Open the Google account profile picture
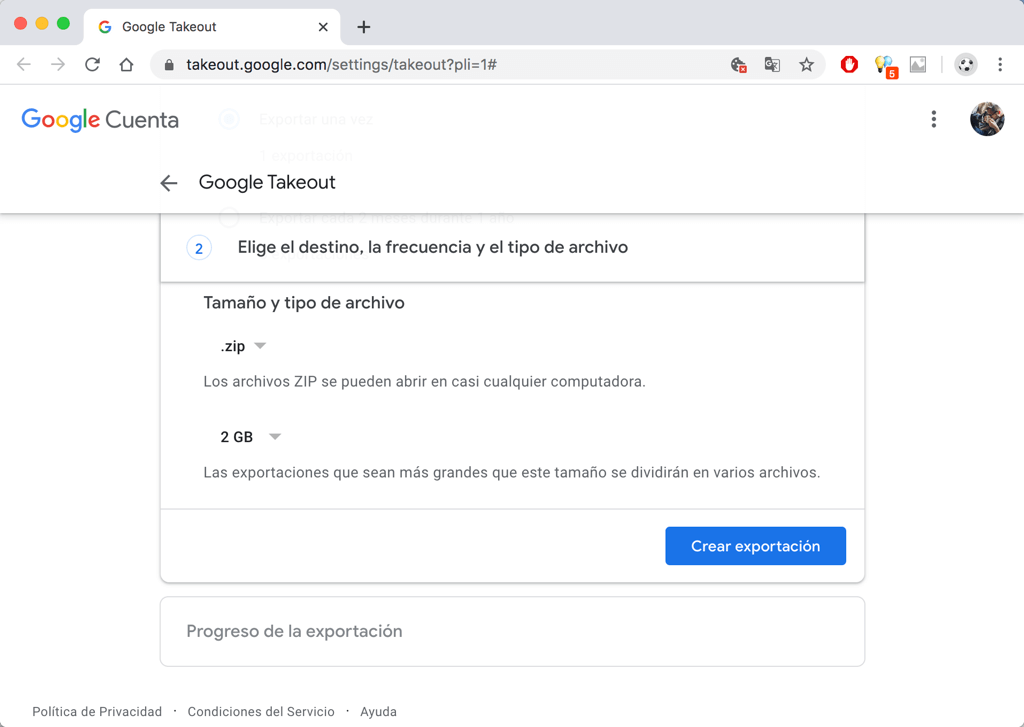 click(987, 119)
